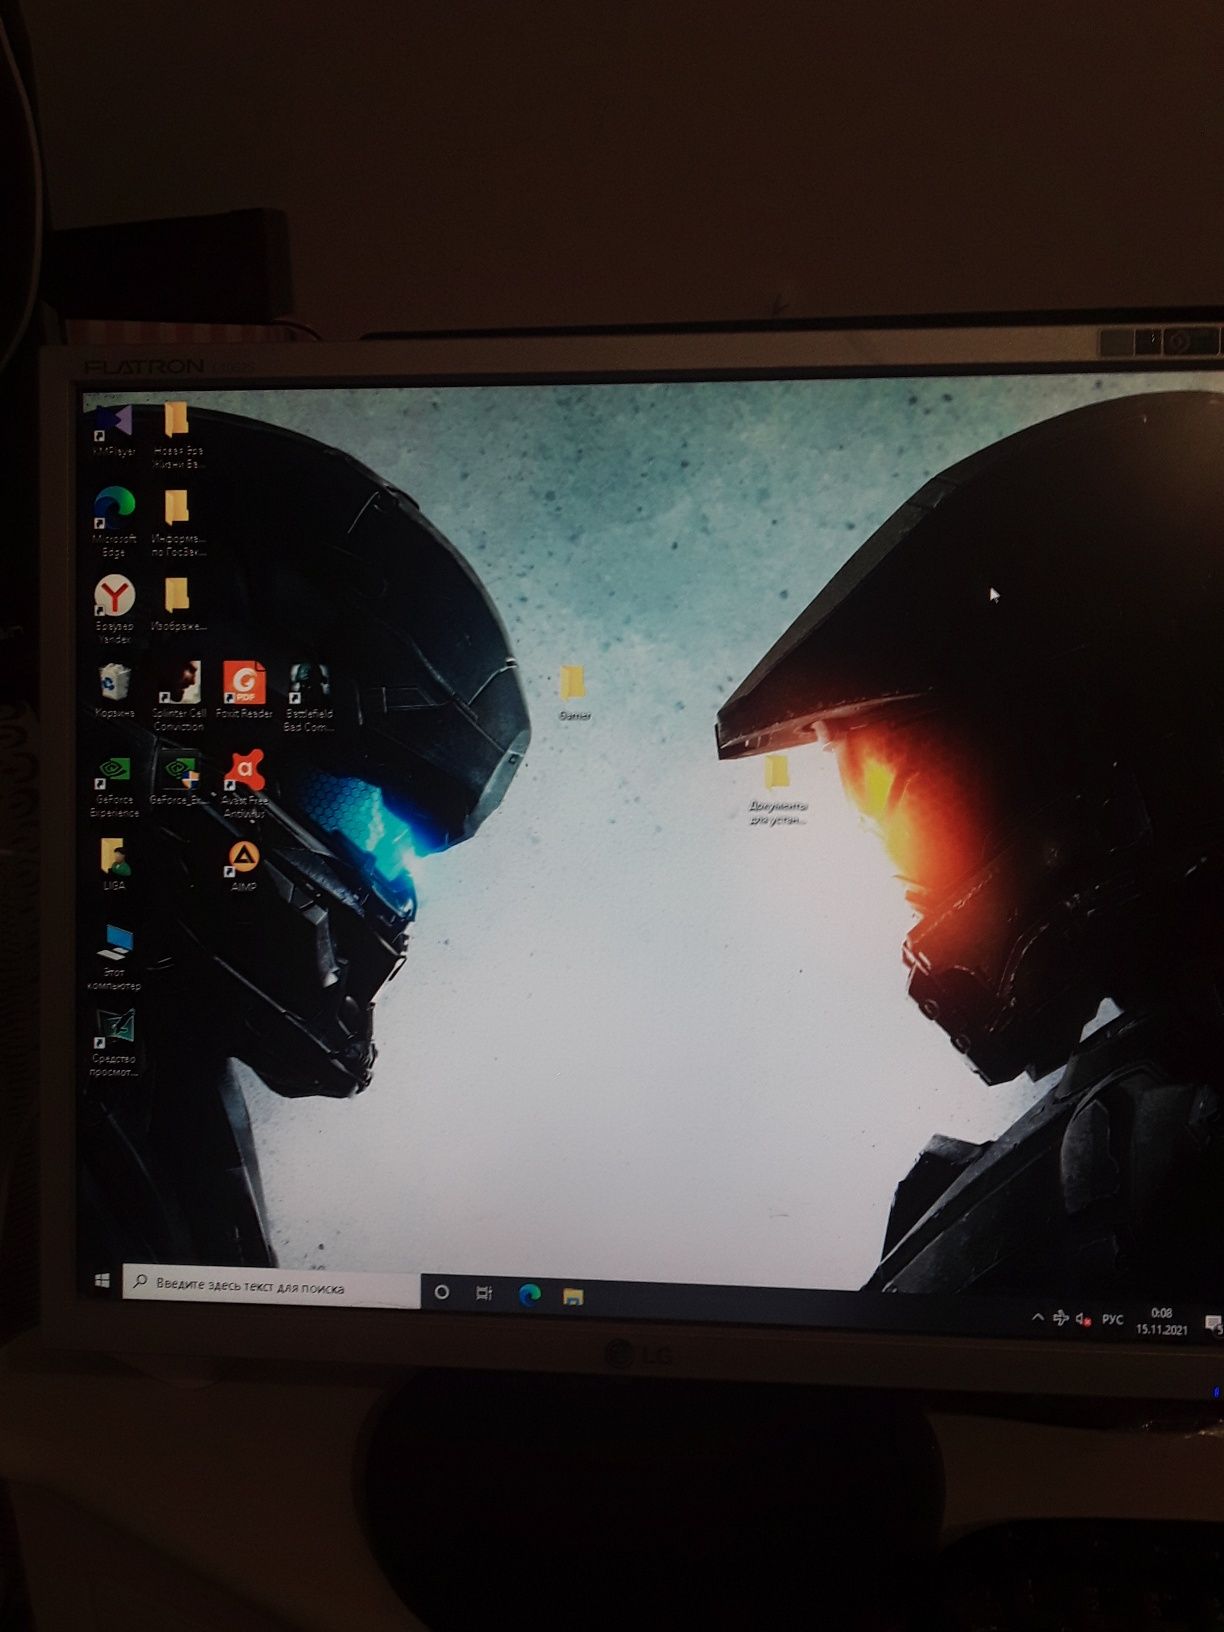Open the GeForce Experience desktop shortcut
The height and width of the screenshot is (1632, 1224).
(114, 785)
